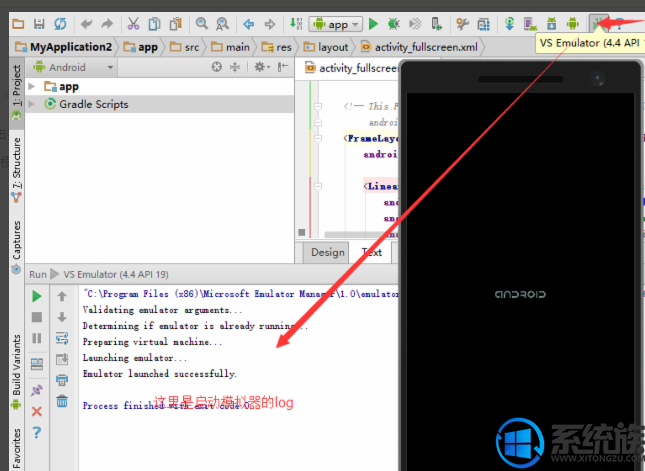
Task: Expand the app module tree node
Action: [31, 86]
